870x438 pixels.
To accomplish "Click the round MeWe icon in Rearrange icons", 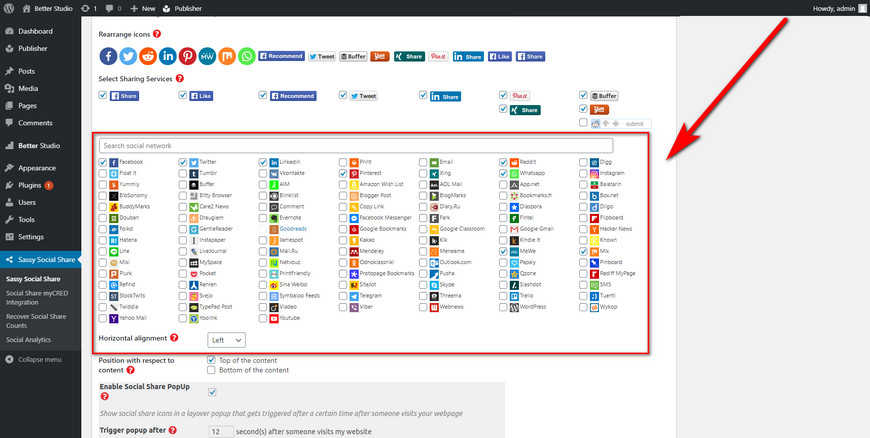I will pyautogui.click(x=208, y=56).
